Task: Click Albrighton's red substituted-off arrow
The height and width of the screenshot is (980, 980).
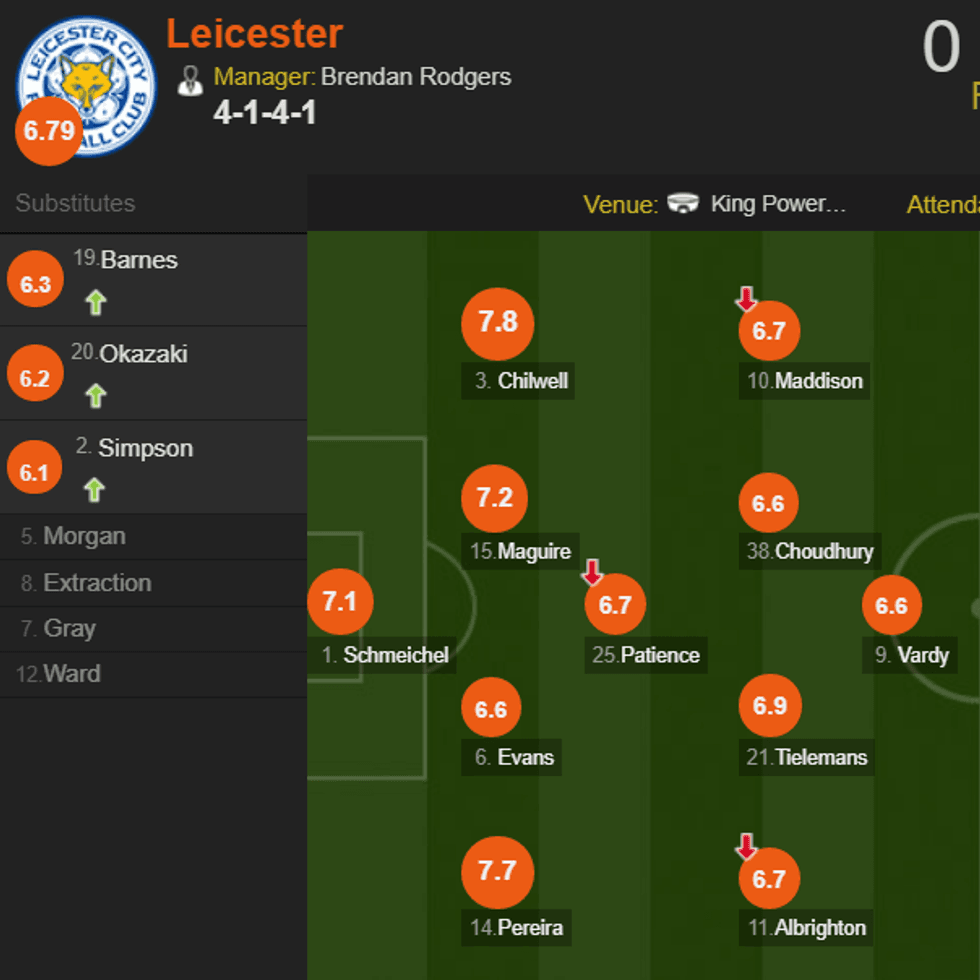Action: (746, 847)
